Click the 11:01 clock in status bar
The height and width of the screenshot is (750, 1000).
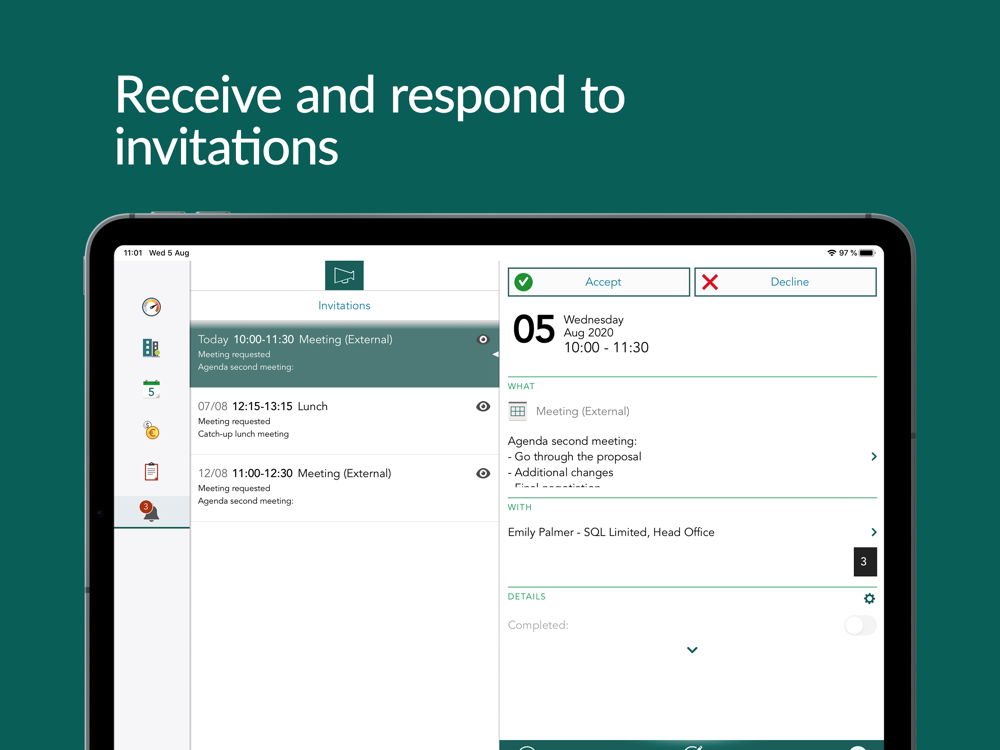pyautogui.click(x=133, y=253)
